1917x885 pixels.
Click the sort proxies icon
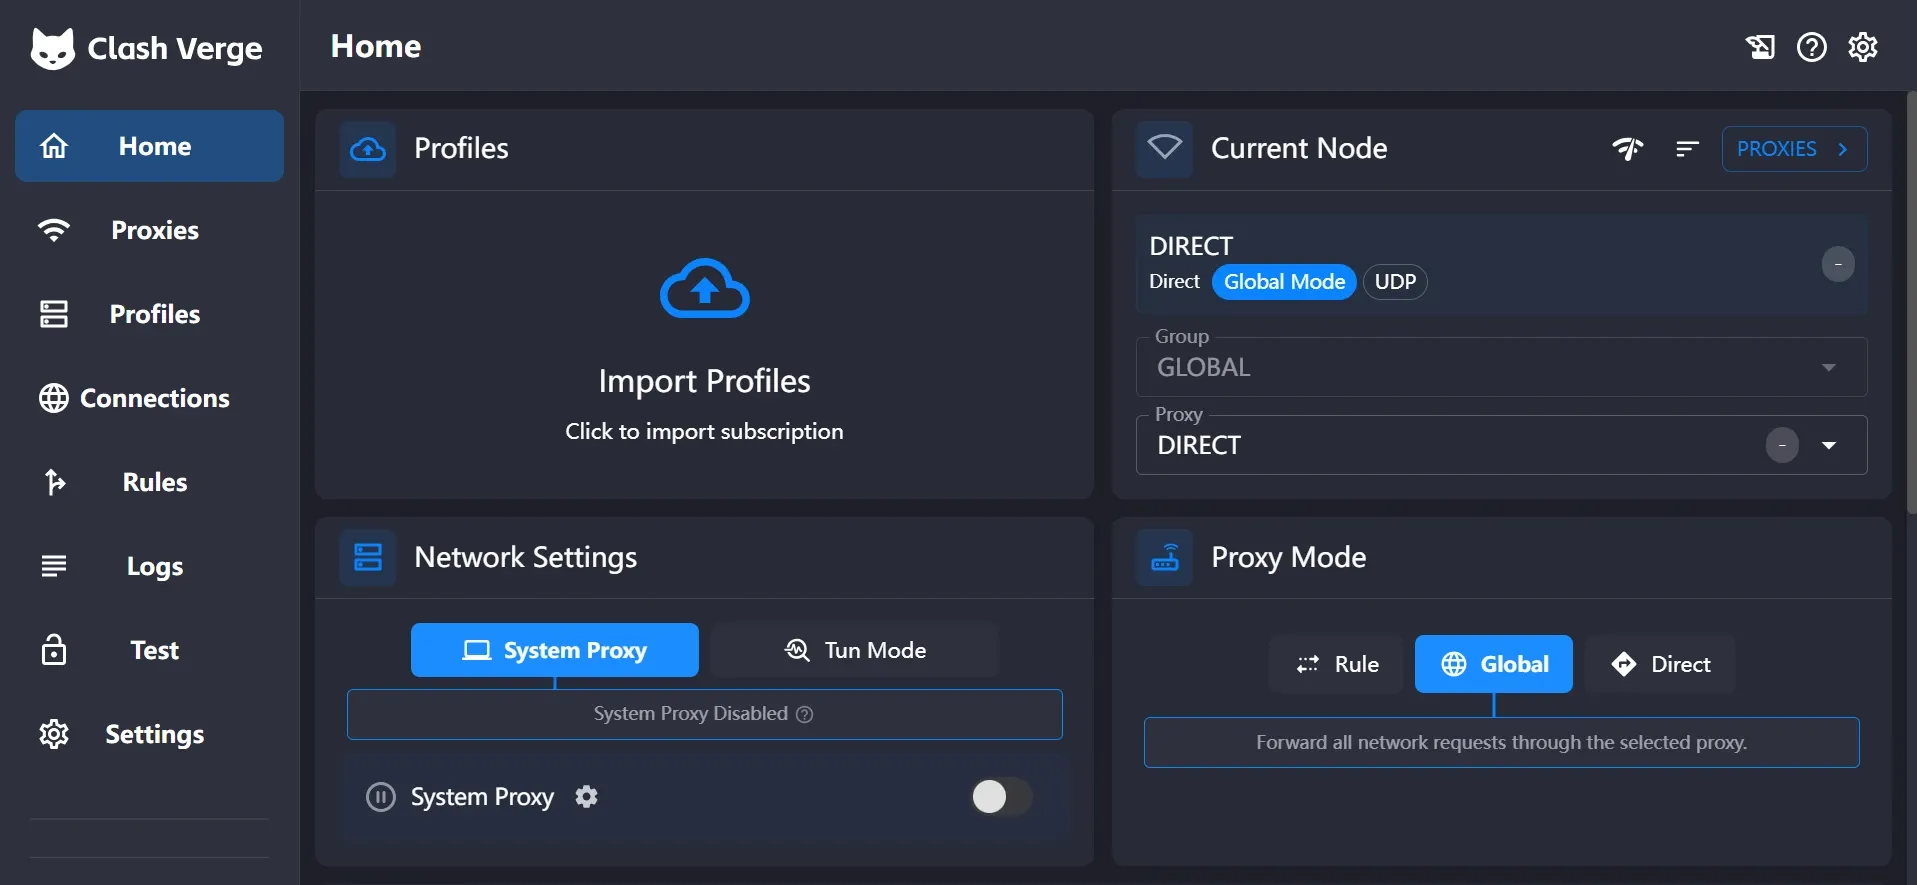[1687, 149]
